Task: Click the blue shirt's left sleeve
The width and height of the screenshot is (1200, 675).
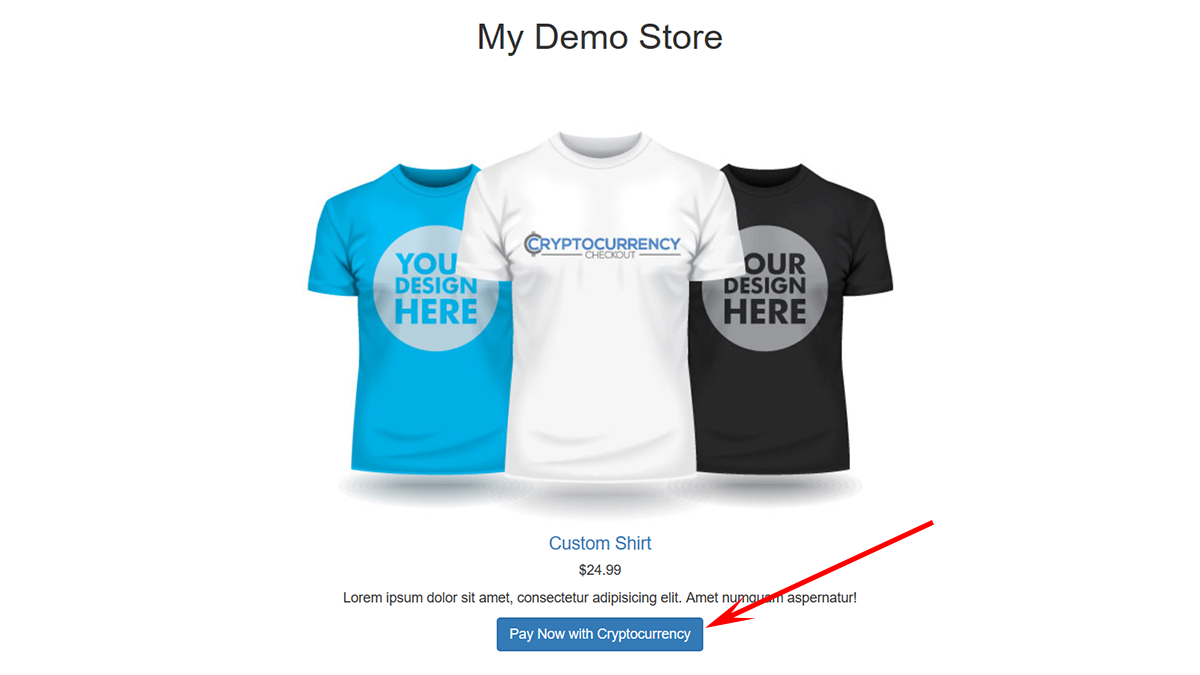Action: coord(330,240)
